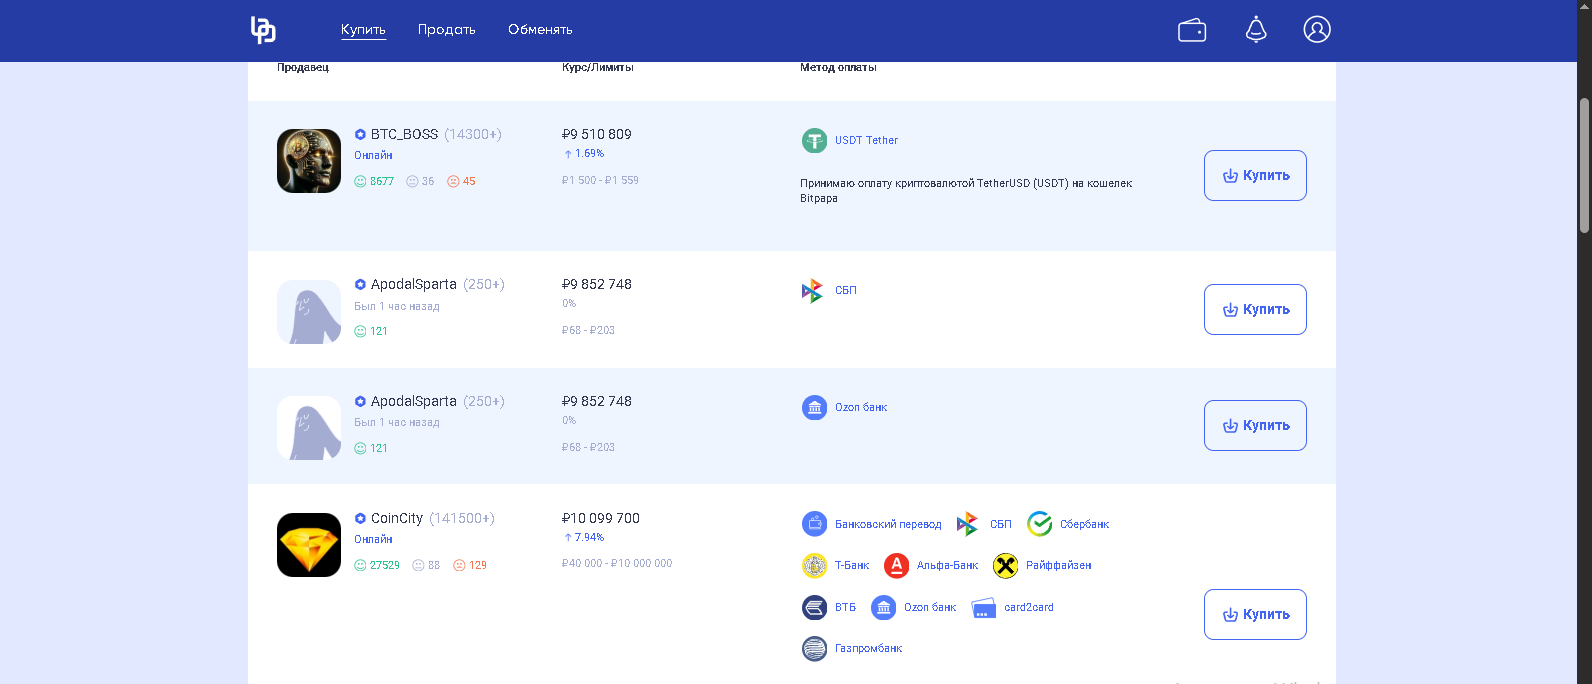Click the page vertical scrollbar
This screenshot has height=684, width=1592.
tap(1584, 165)
